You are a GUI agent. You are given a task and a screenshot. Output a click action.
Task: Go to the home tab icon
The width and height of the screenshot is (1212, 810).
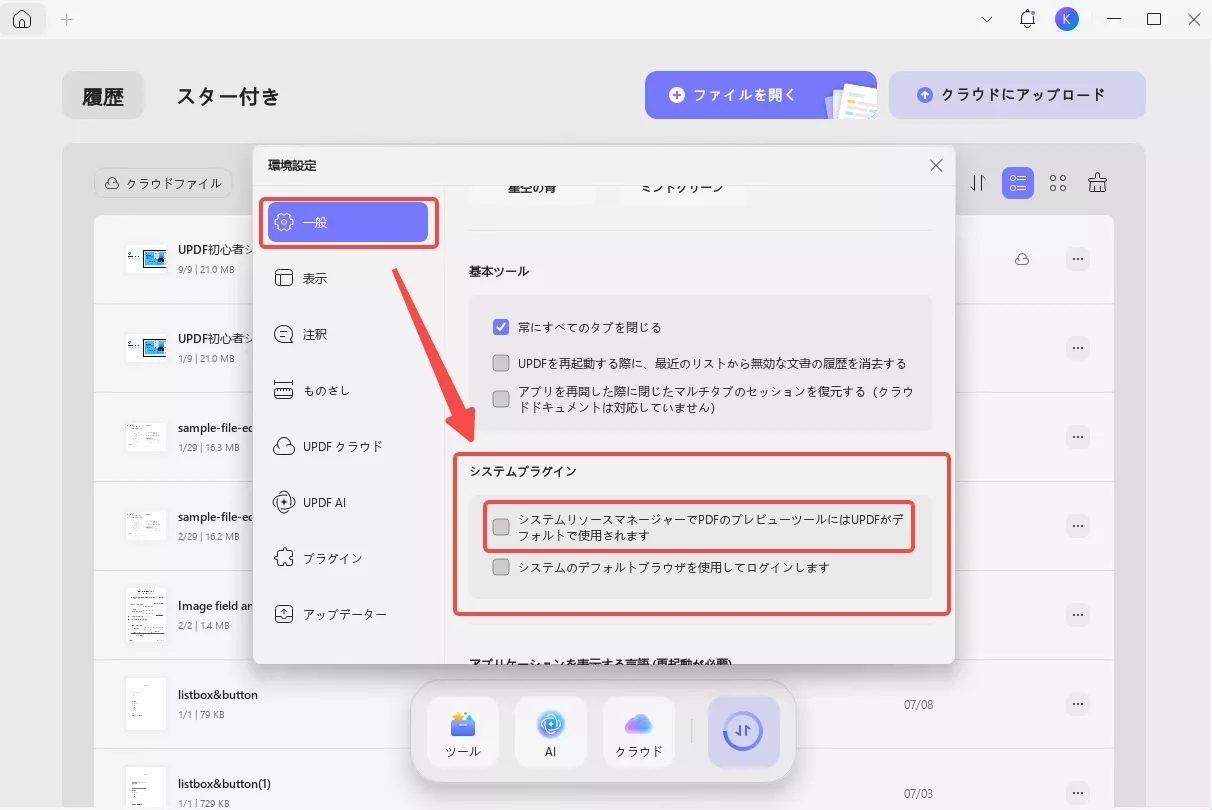click(22, 19)
